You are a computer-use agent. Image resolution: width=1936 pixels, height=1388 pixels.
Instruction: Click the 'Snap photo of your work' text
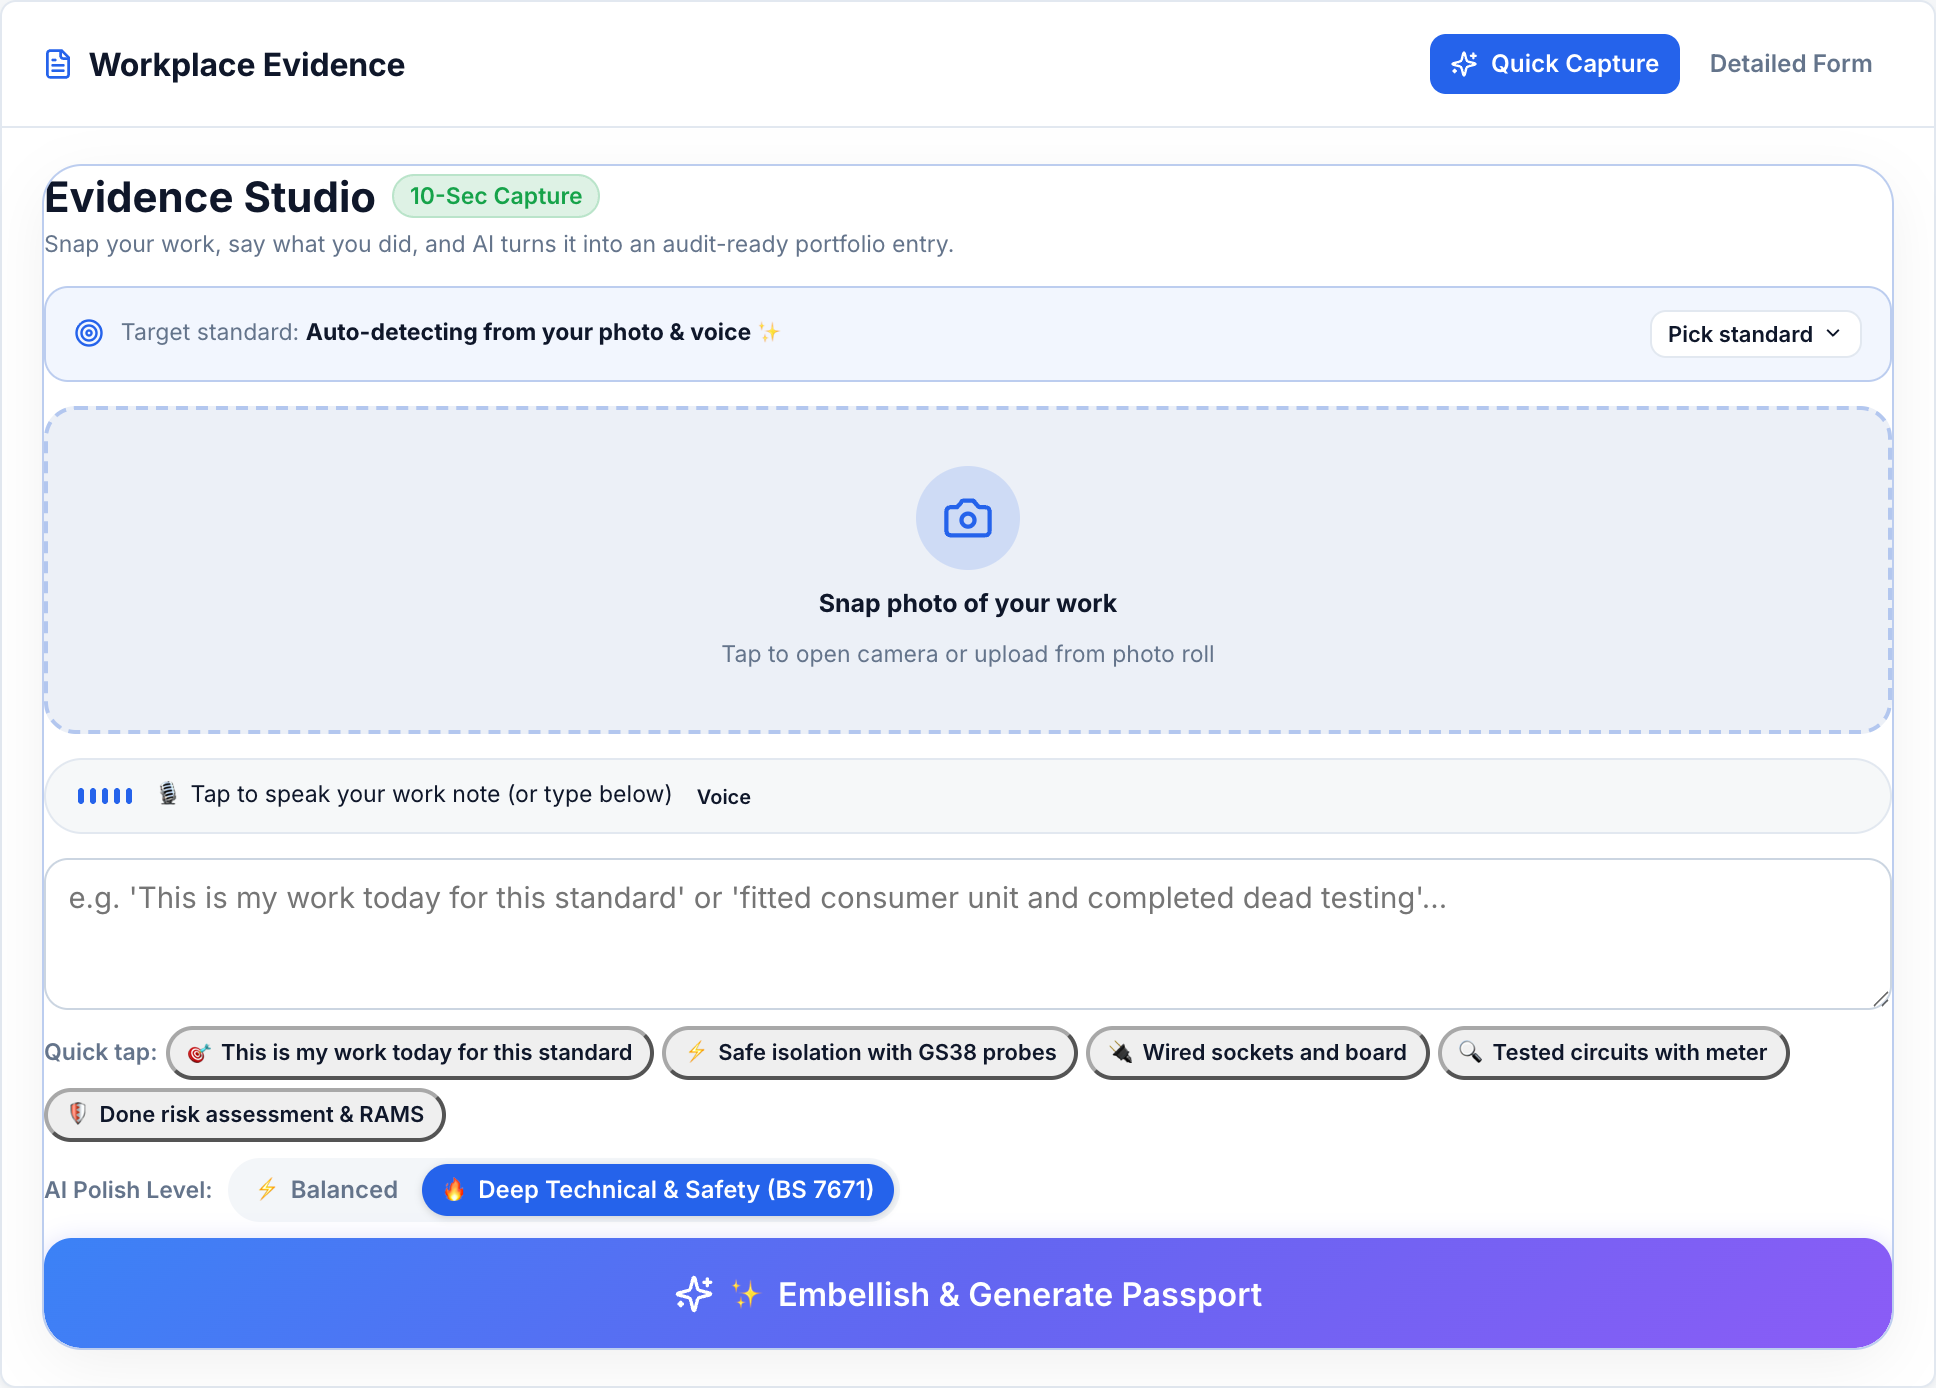(967, 603)
